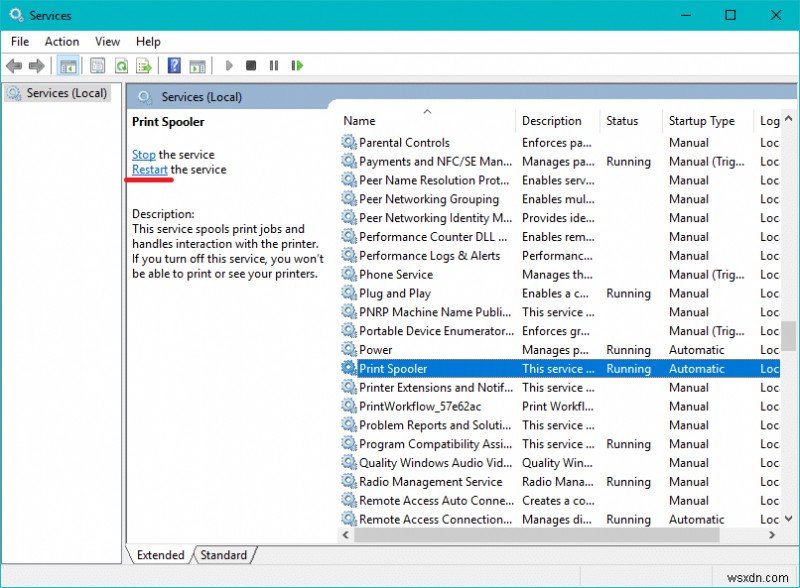Switch to the Extended tab
The image size is (800, 588).
[160, 555]
